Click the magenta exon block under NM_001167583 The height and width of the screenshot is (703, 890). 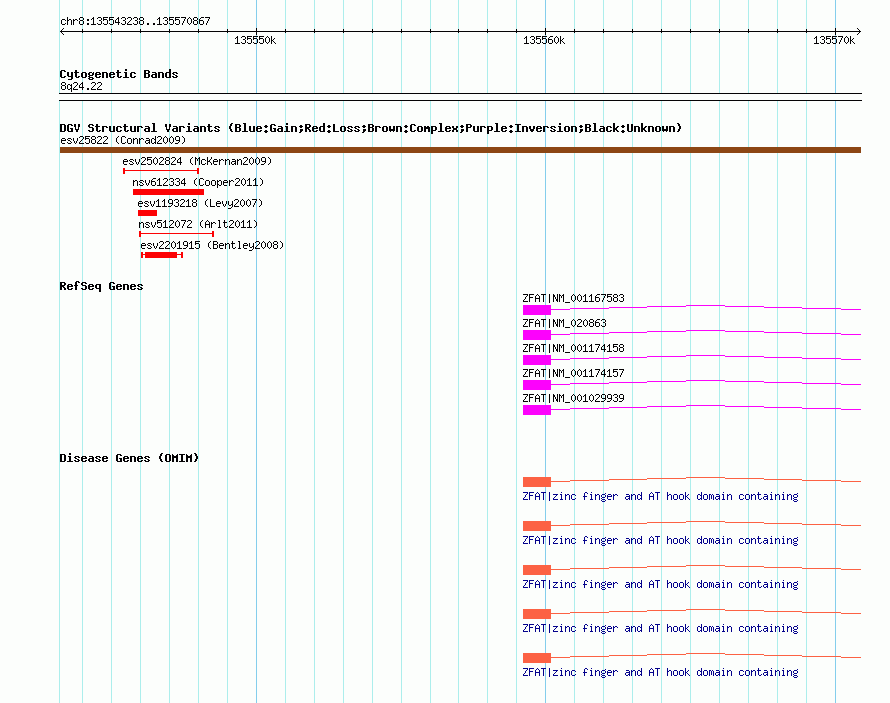[536, 310]
